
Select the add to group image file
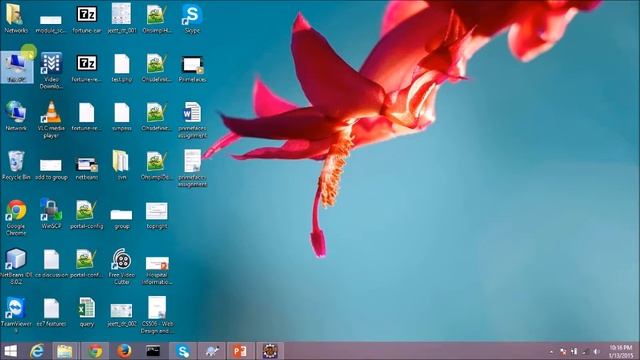coord(51,169)
